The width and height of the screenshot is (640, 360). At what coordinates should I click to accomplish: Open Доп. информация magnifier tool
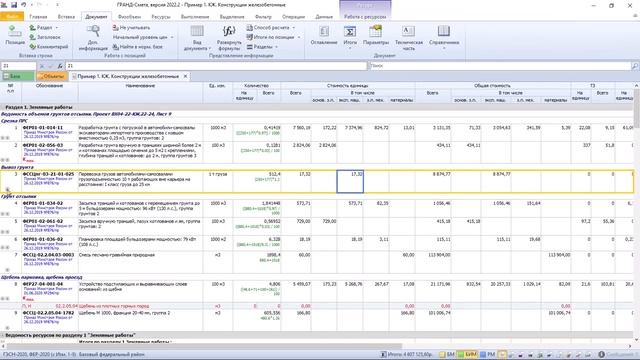[x=93, y=32]
